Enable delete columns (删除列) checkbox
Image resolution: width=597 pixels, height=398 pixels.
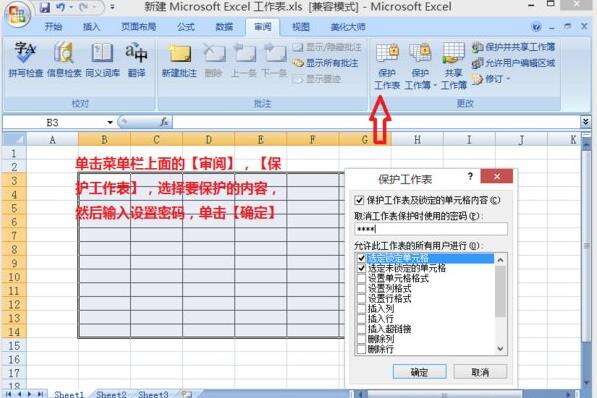pyautogui.click(x=361, y=339)
